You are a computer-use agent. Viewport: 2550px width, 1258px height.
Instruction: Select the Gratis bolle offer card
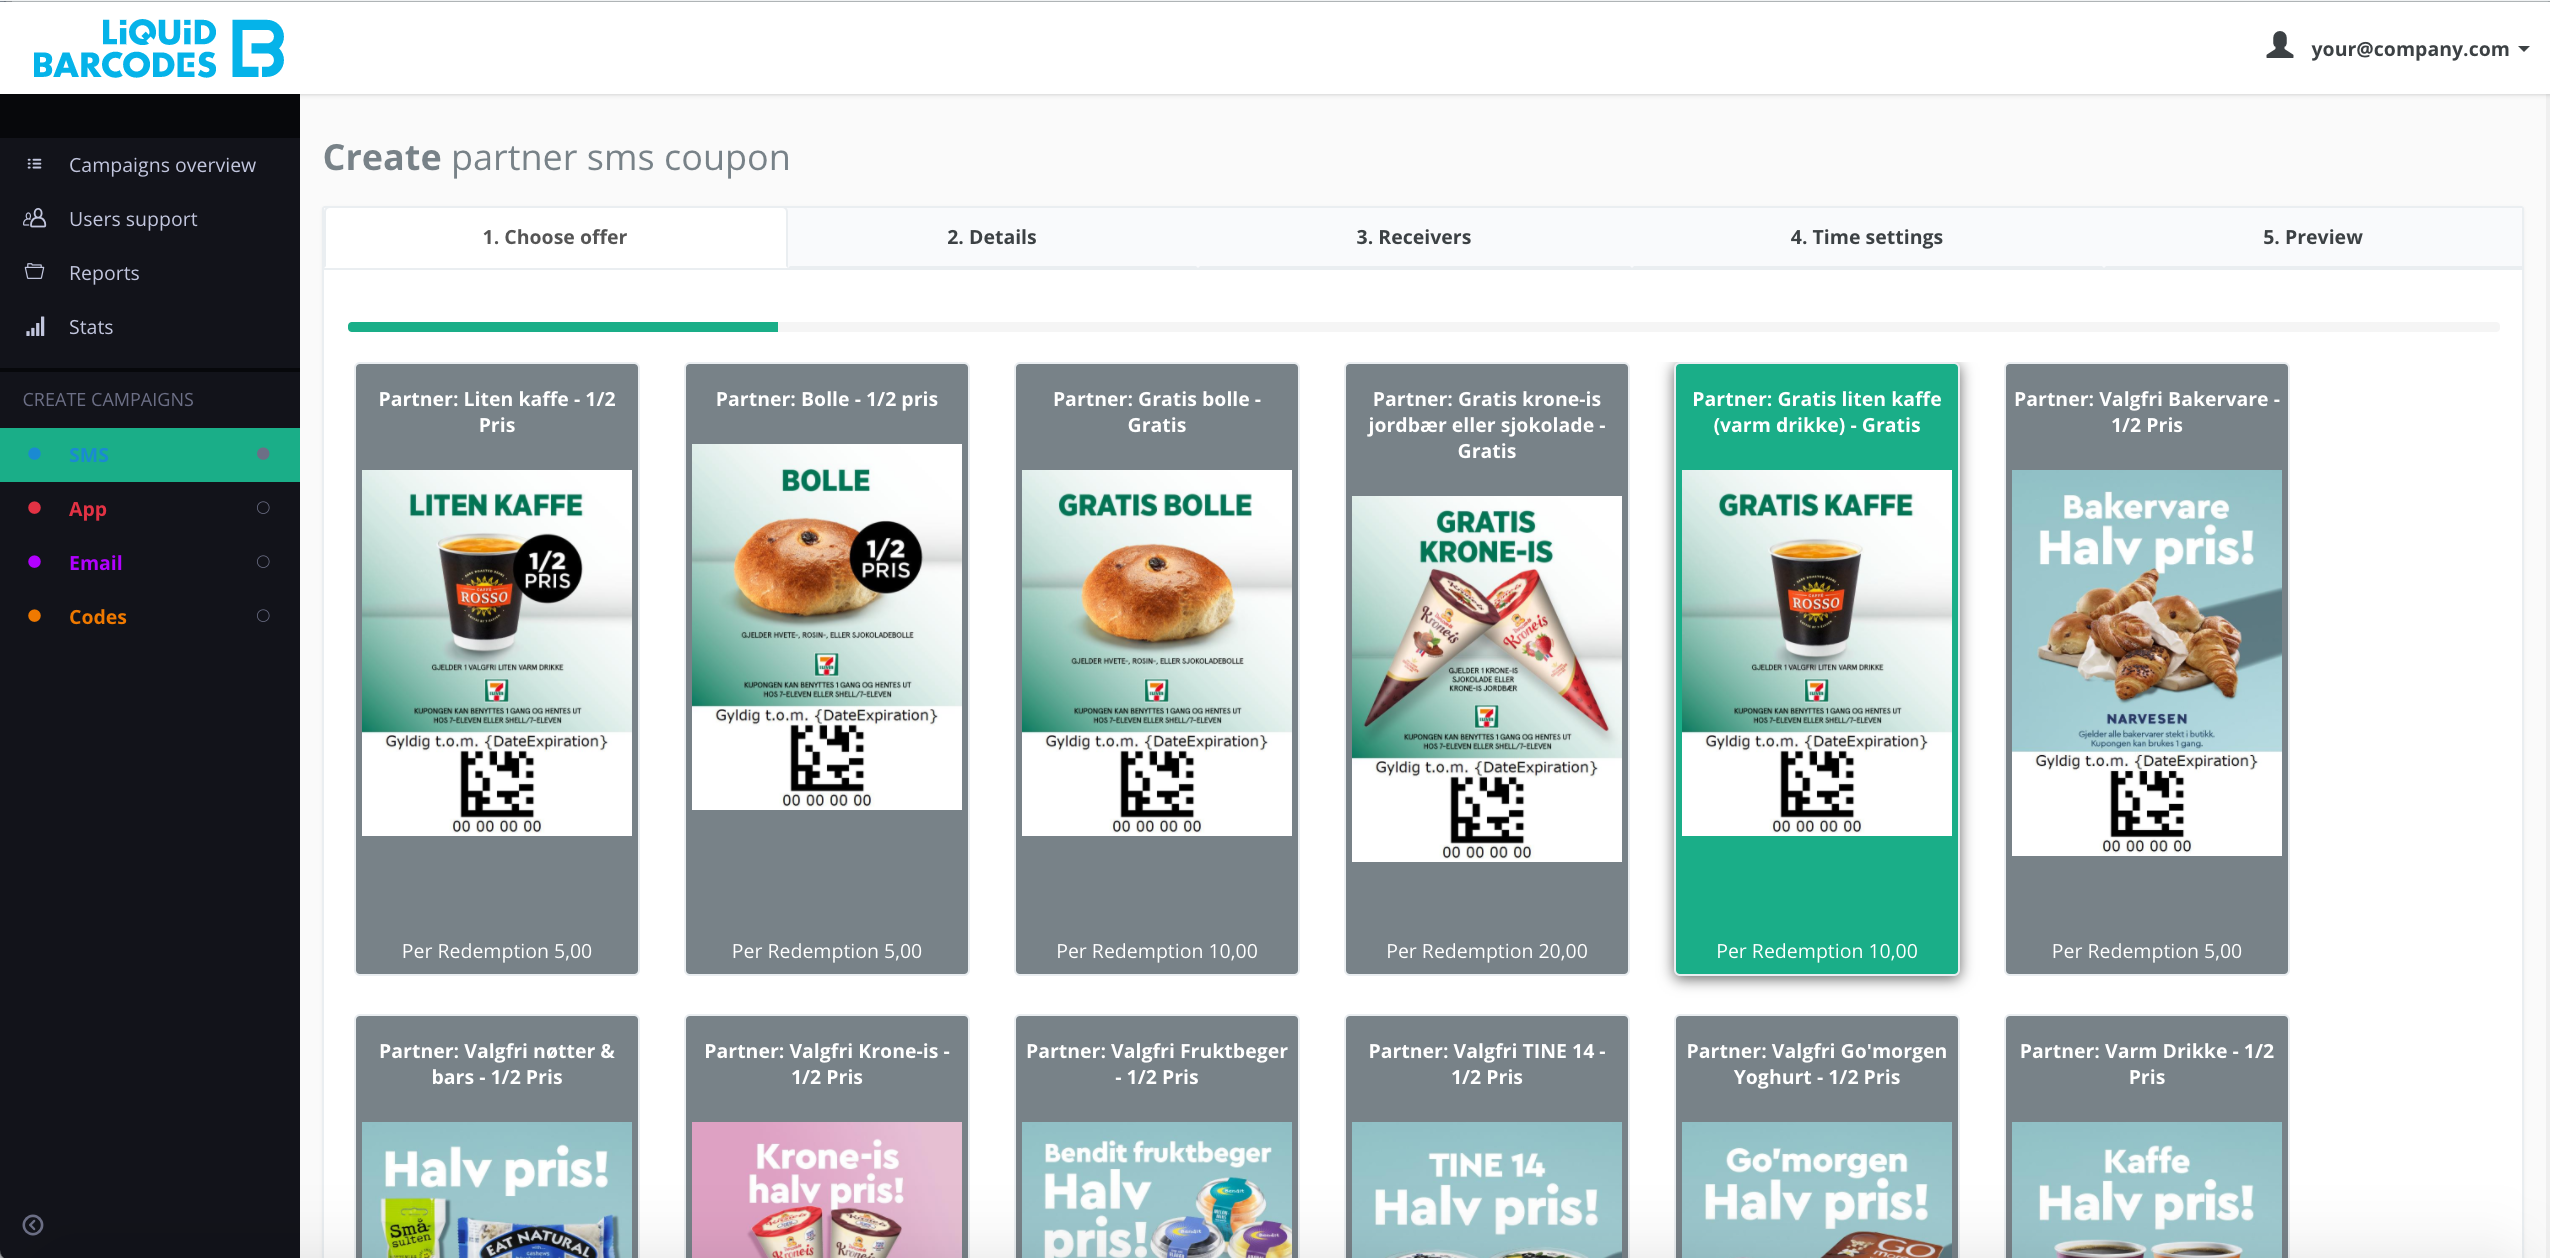point(1157,669)
